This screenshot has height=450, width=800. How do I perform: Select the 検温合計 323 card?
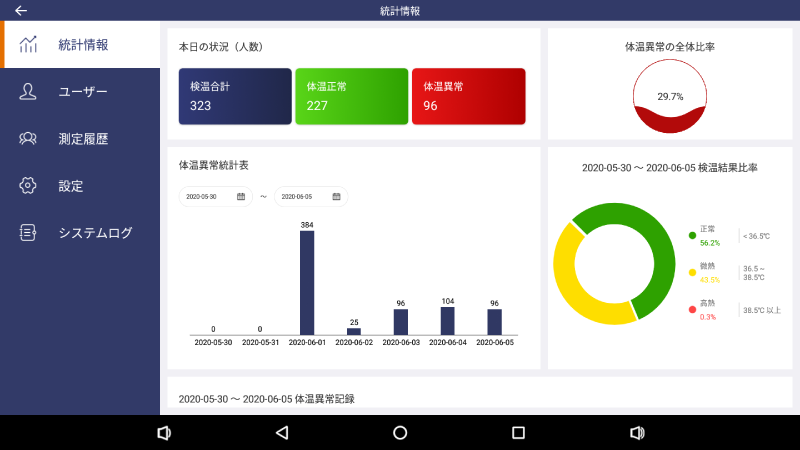pyautogui.click(x=235, y=96)
